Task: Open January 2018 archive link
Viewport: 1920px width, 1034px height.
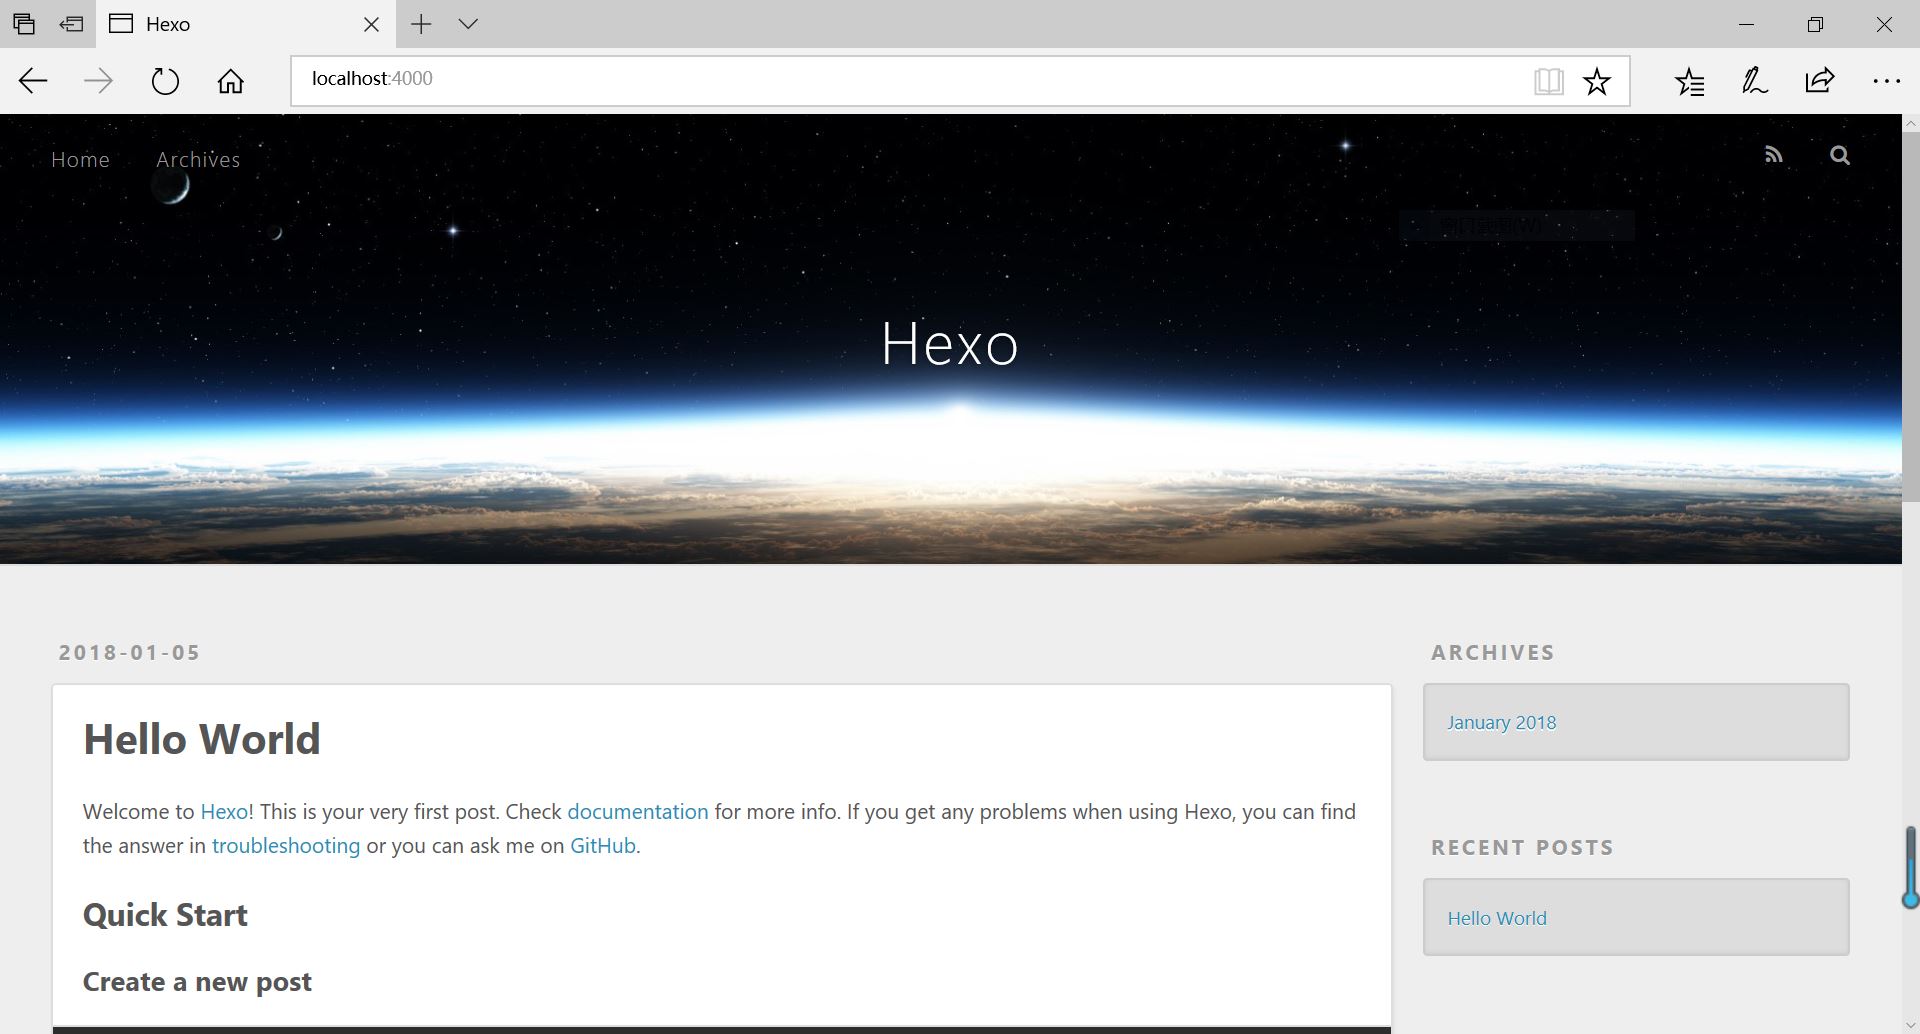Action: pos(1502,722)
